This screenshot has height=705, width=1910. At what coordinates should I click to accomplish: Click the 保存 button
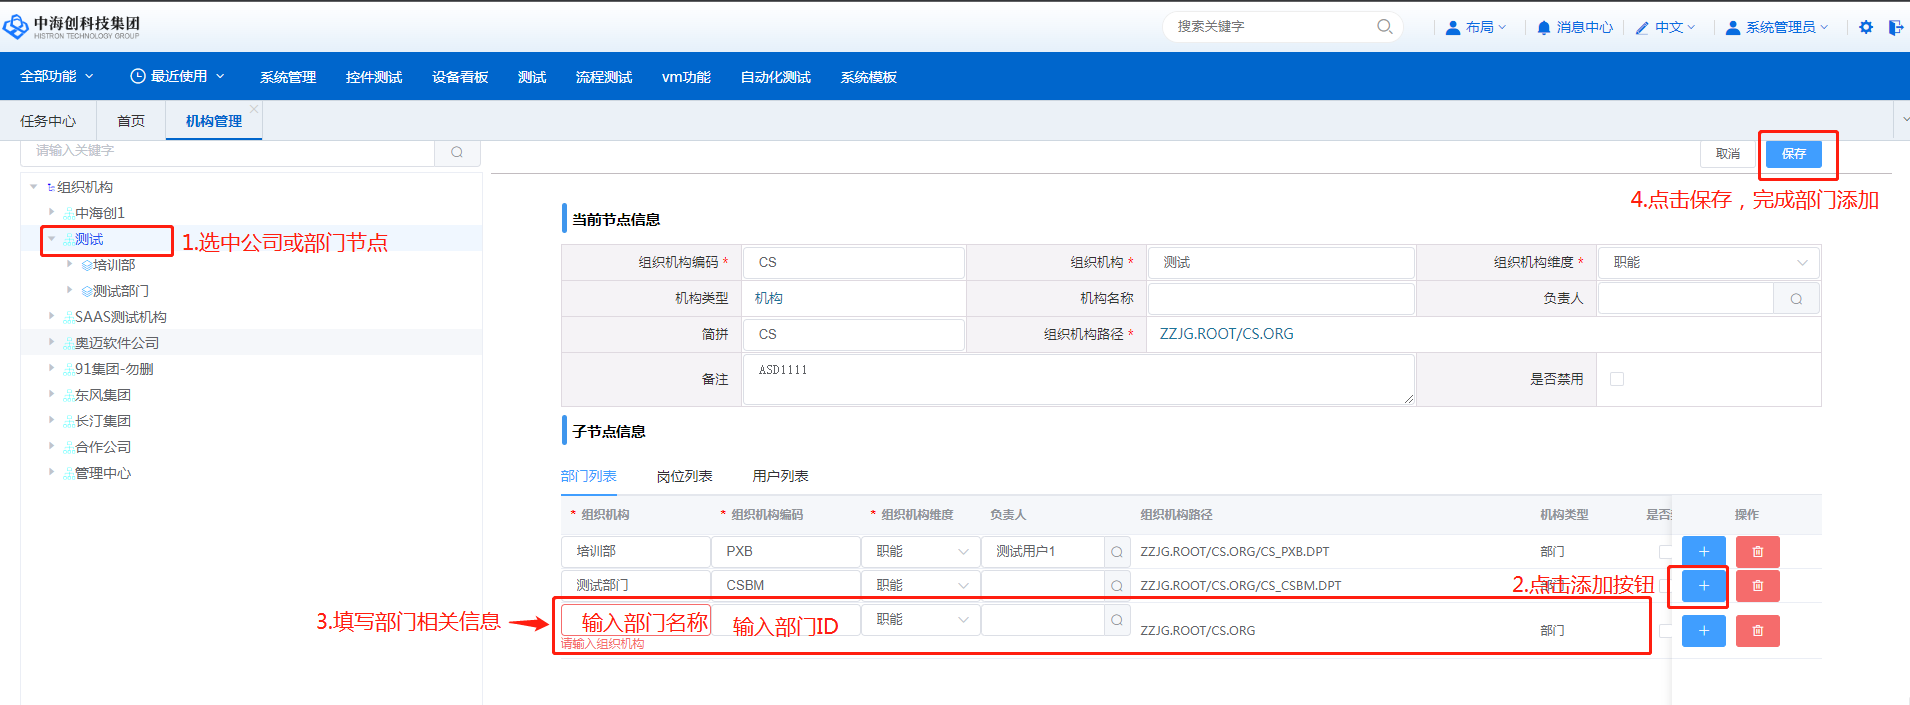tap(1793, 154)
